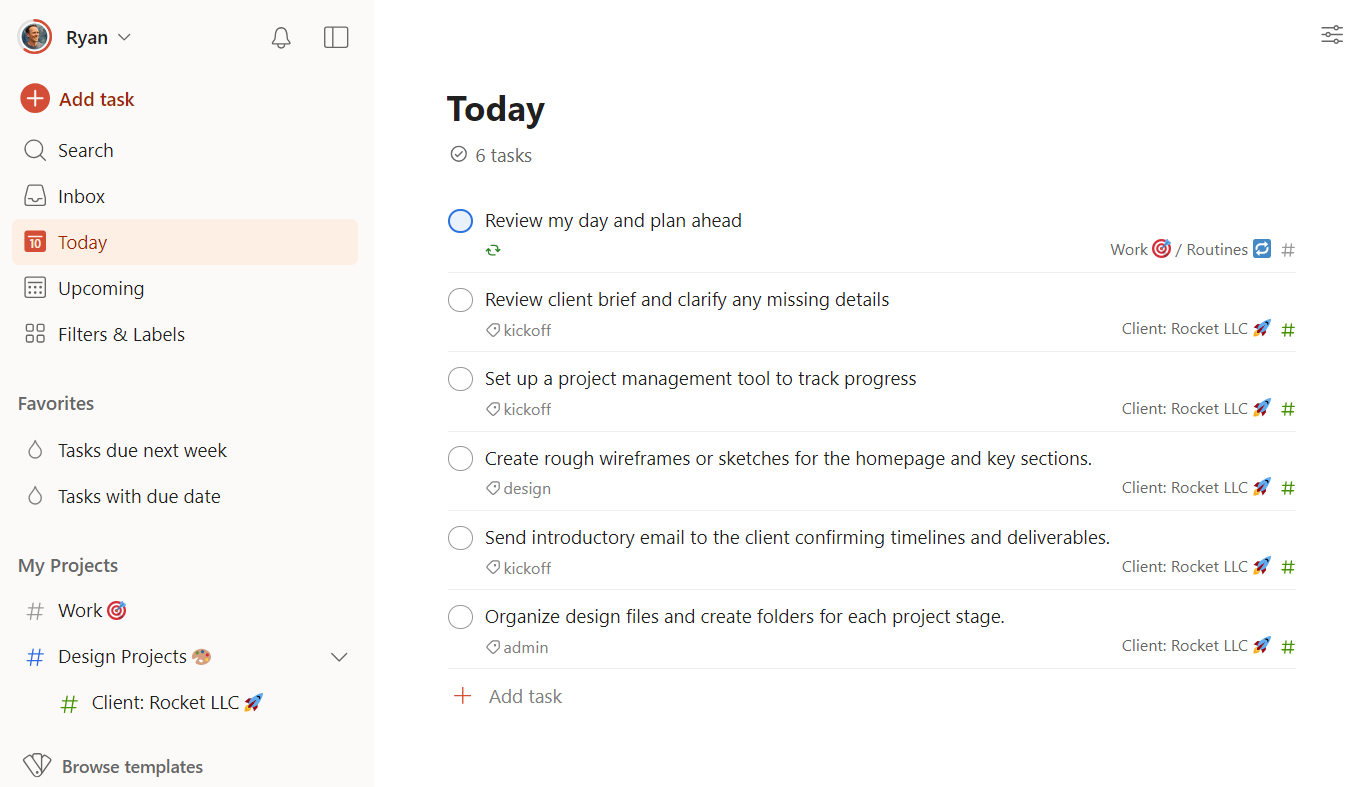Click the Browse templates icon
This screenshot has width=1357, height=787.
(x=37, y=767)
